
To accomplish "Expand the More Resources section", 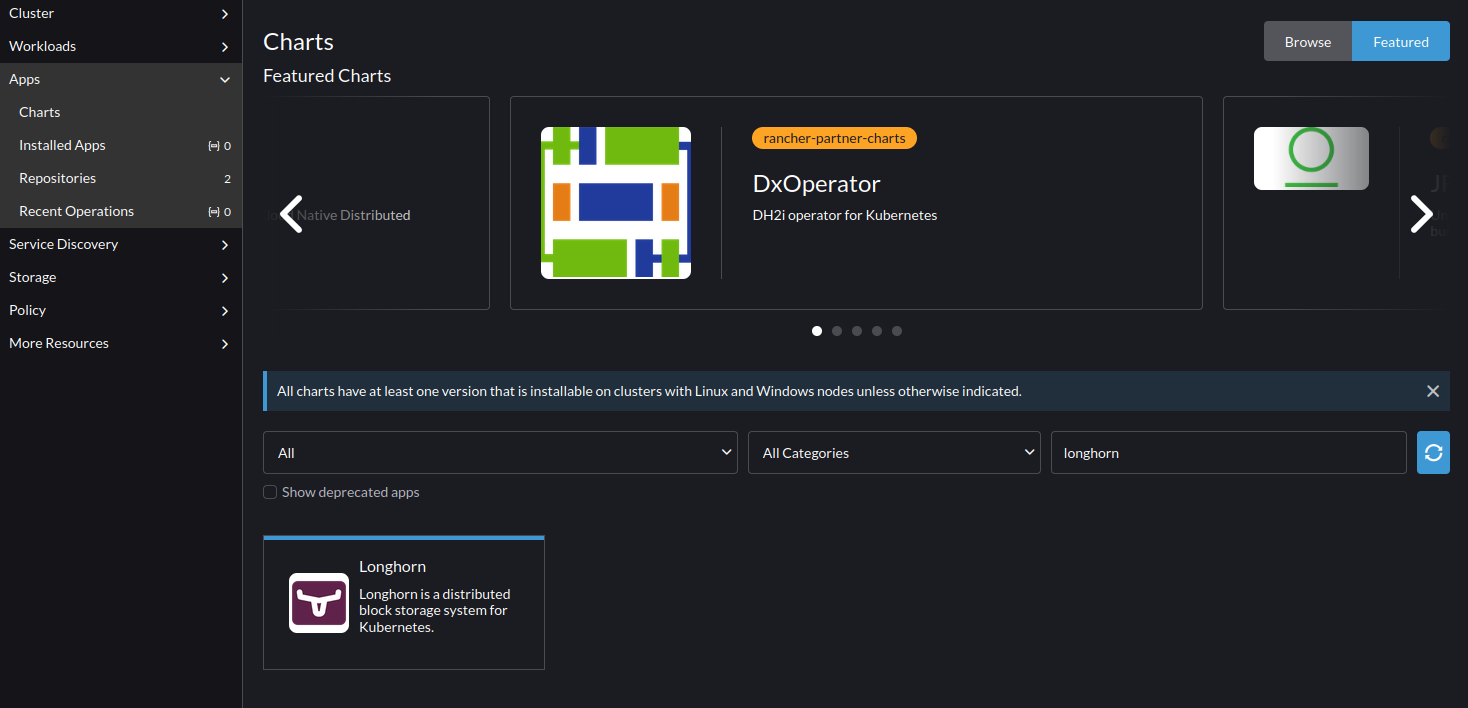I will [121, 344].
